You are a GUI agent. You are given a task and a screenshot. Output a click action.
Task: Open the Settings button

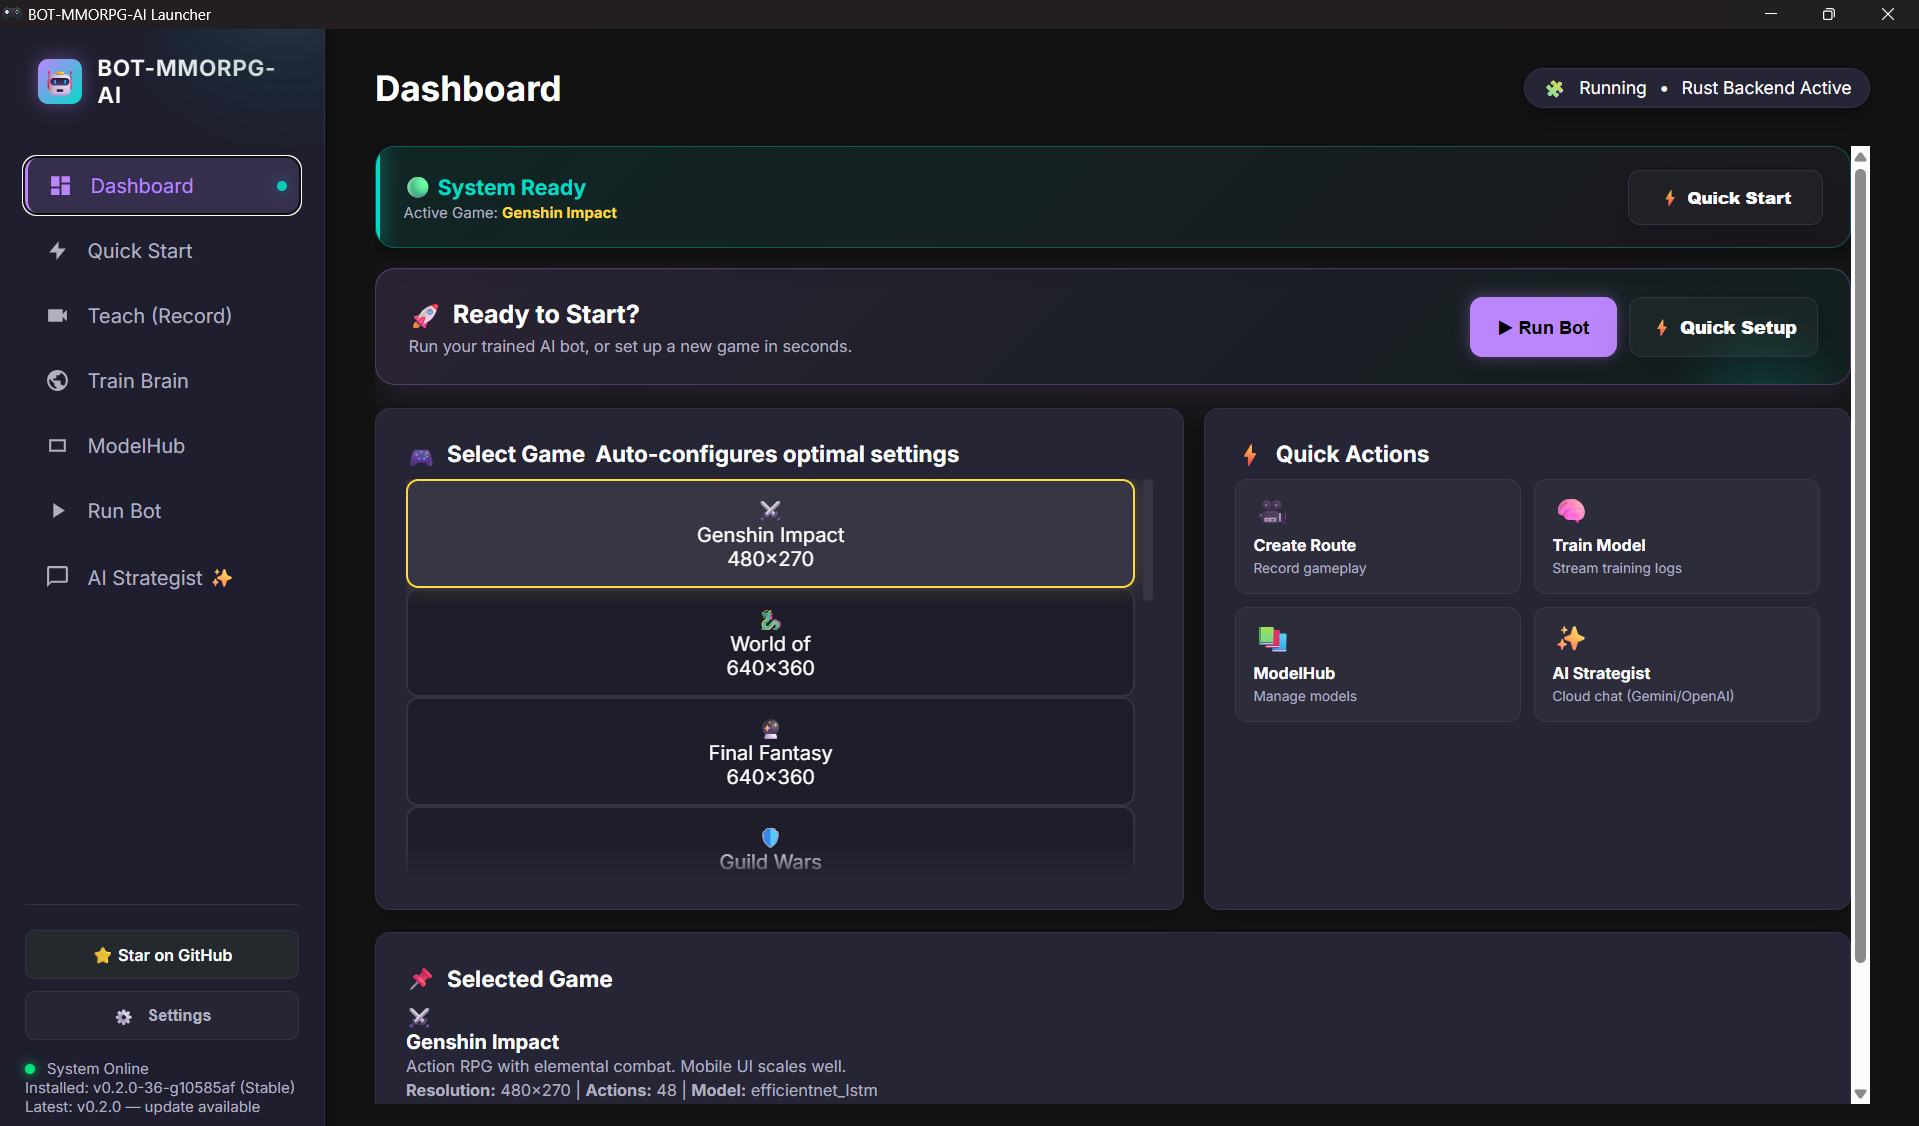tap(162, 1016)
